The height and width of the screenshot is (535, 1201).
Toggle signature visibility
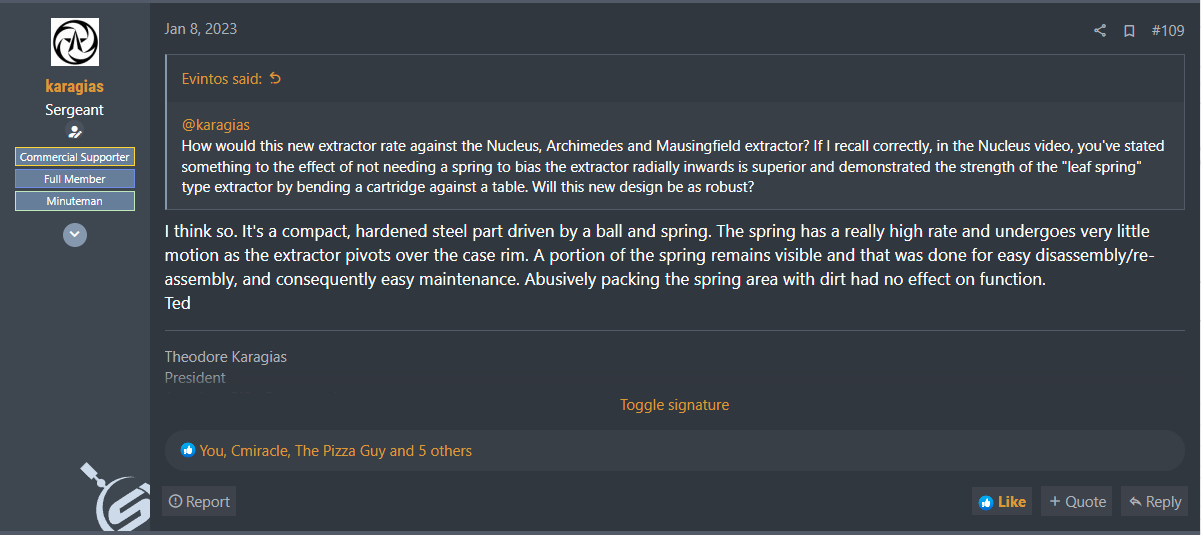674,405
